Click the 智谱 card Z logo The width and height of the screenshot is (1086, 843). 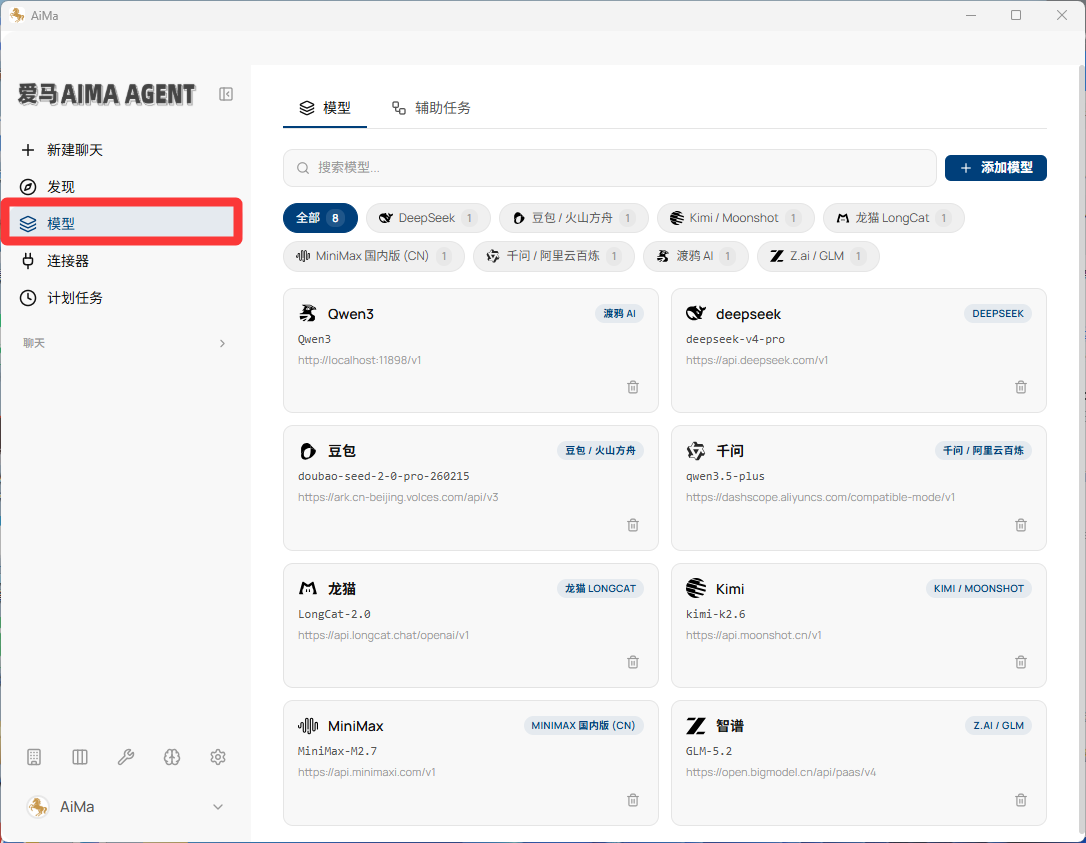(x=695, y=725)
